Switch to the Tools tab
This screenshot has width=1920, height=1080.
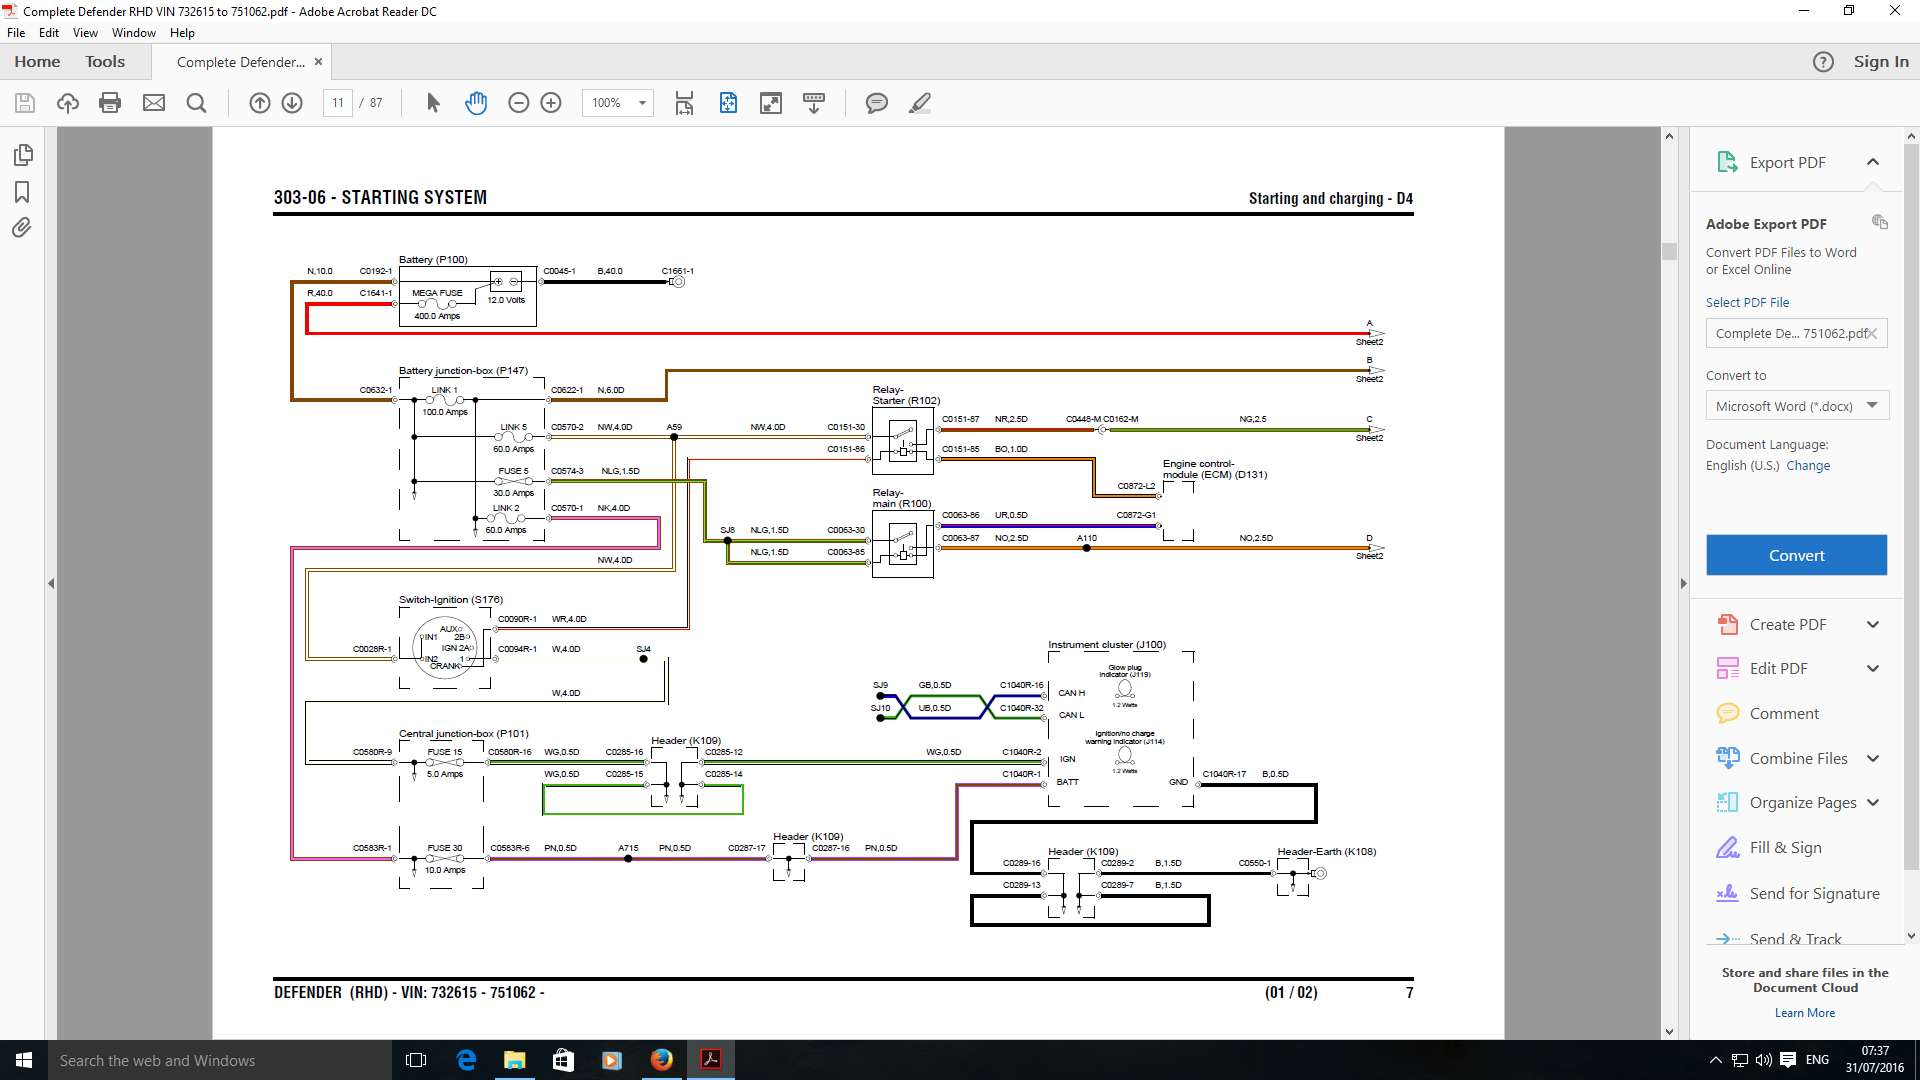click(x=105, y=62)
